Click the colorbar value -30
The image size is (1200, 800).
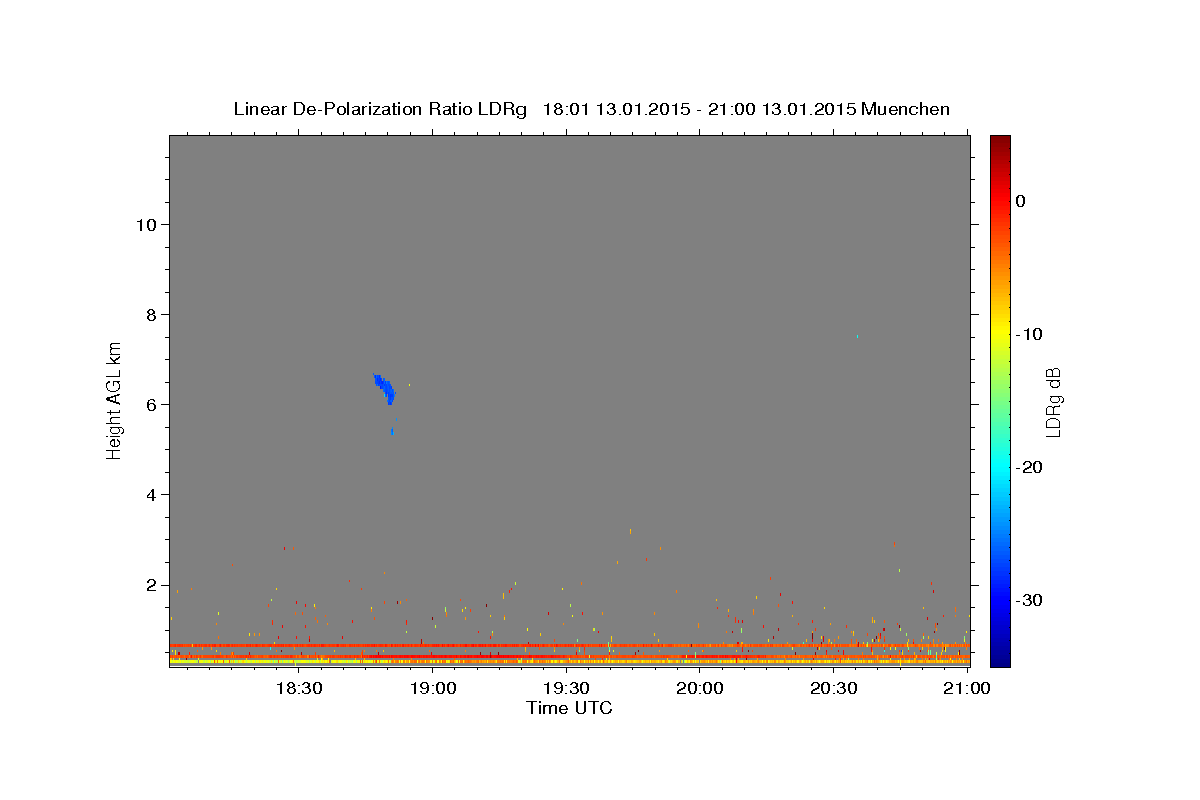click(x=1028, y=600)
